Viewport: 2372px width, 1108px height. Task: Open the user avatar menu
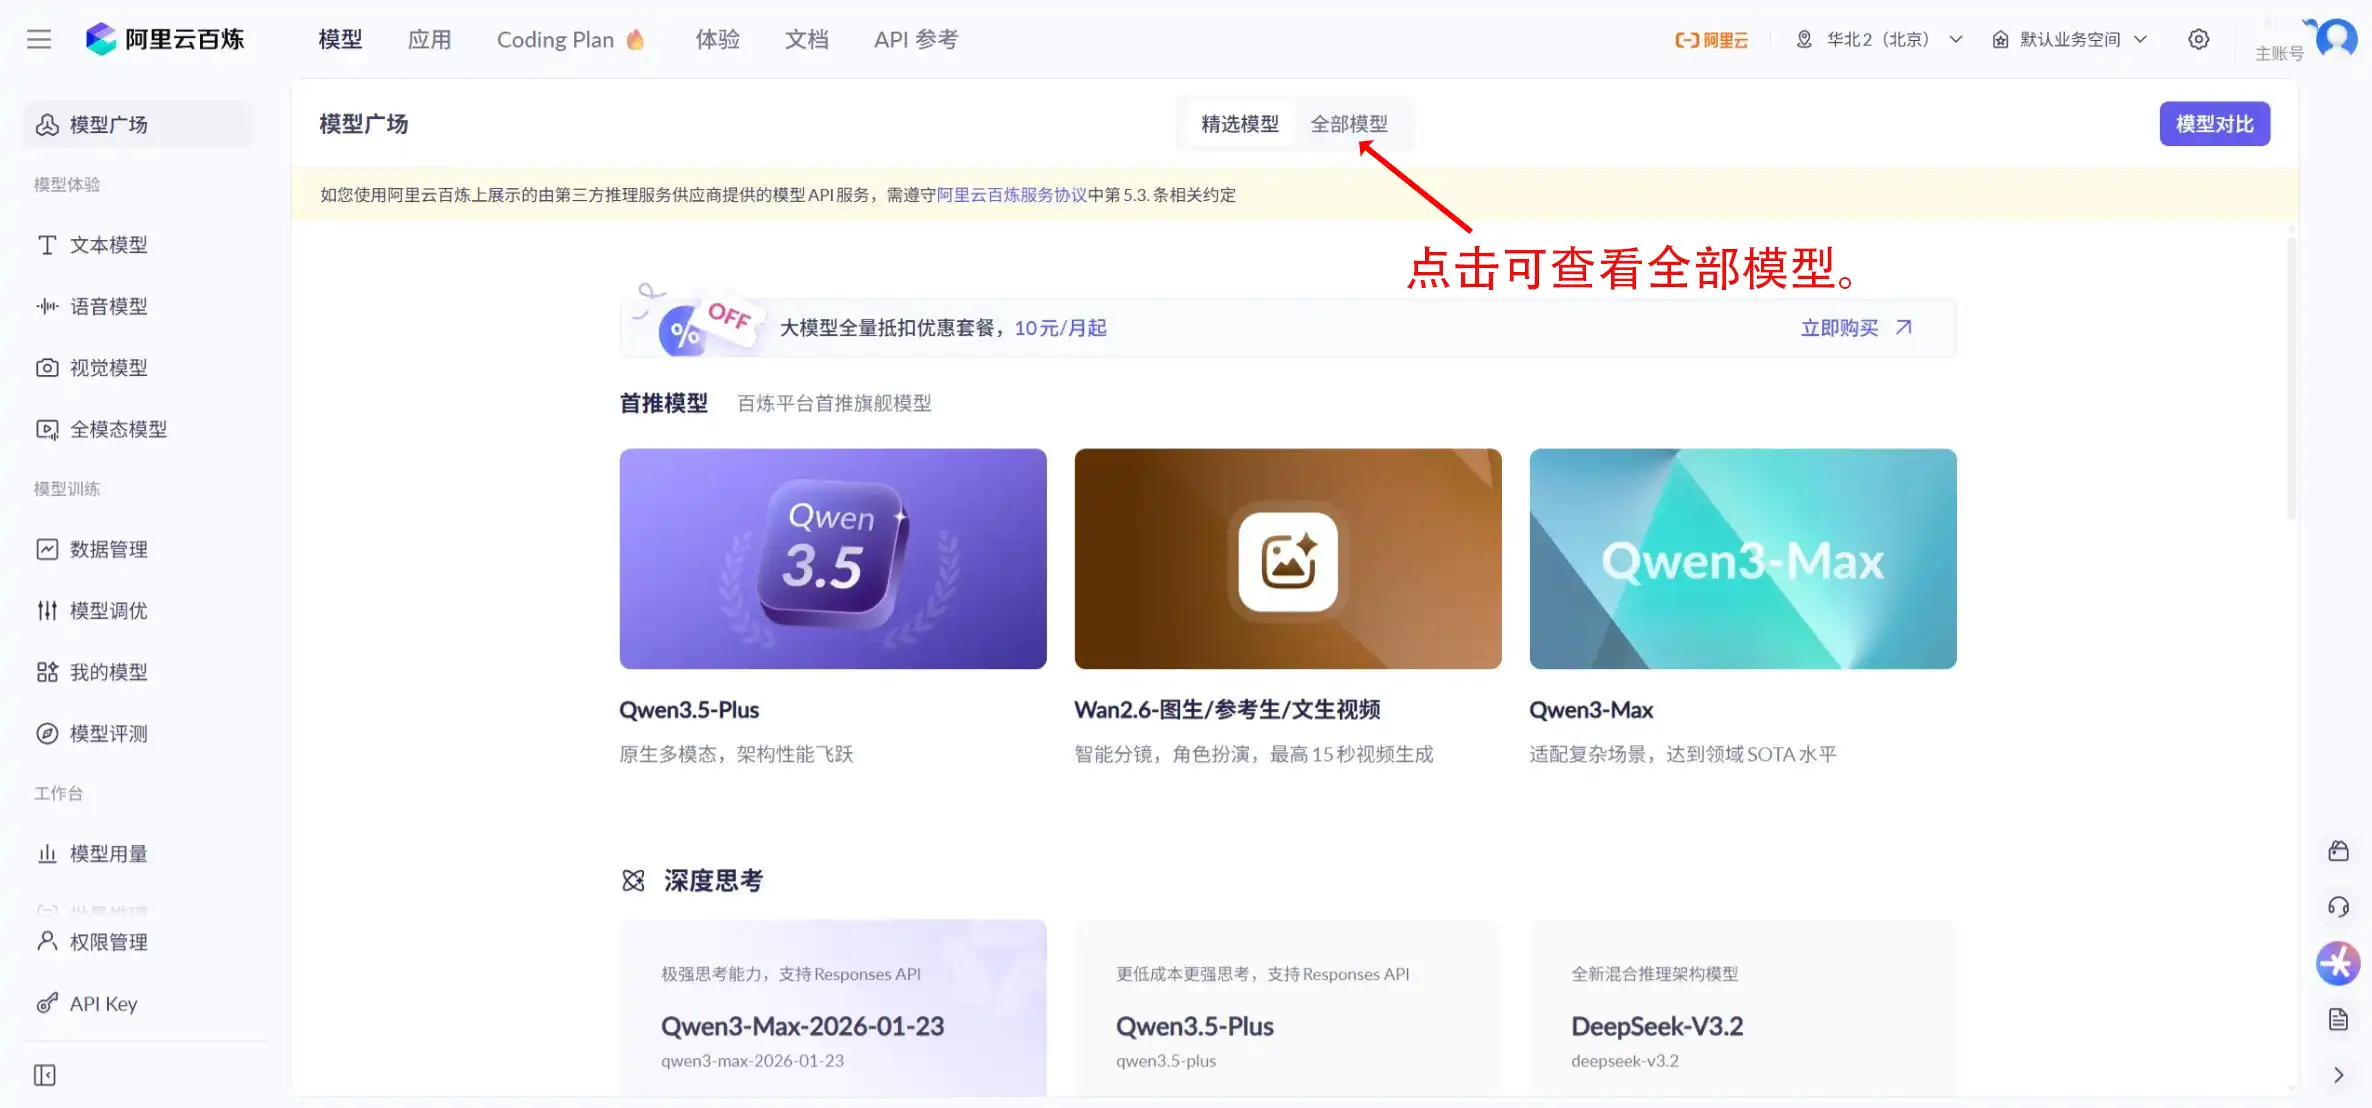(2336, 38)
